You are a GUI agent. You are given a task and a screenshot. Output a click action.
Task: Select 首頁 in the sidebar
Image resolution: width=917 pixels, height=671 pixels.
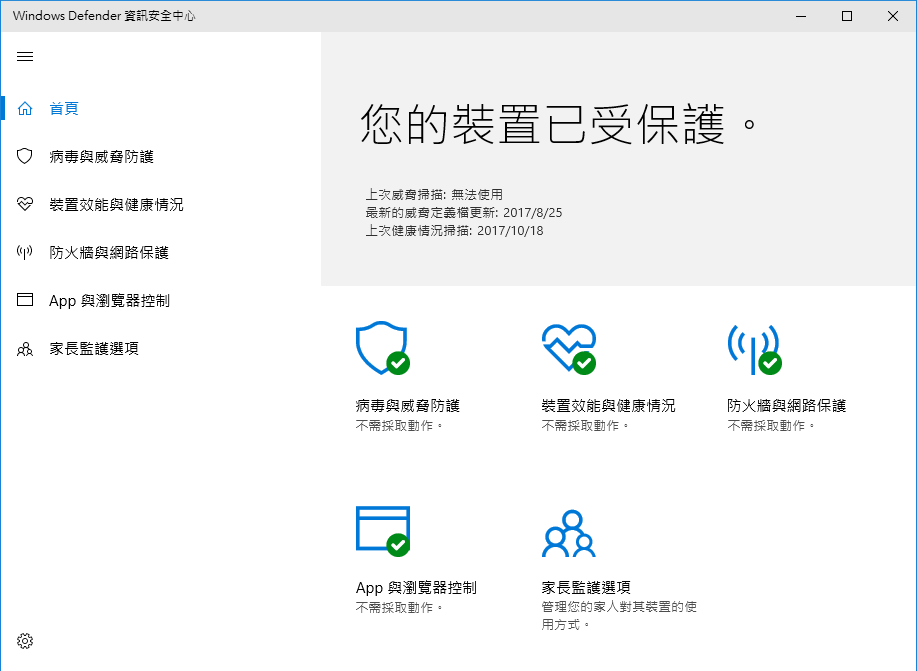pyautogui.click(x=64, y=108)
